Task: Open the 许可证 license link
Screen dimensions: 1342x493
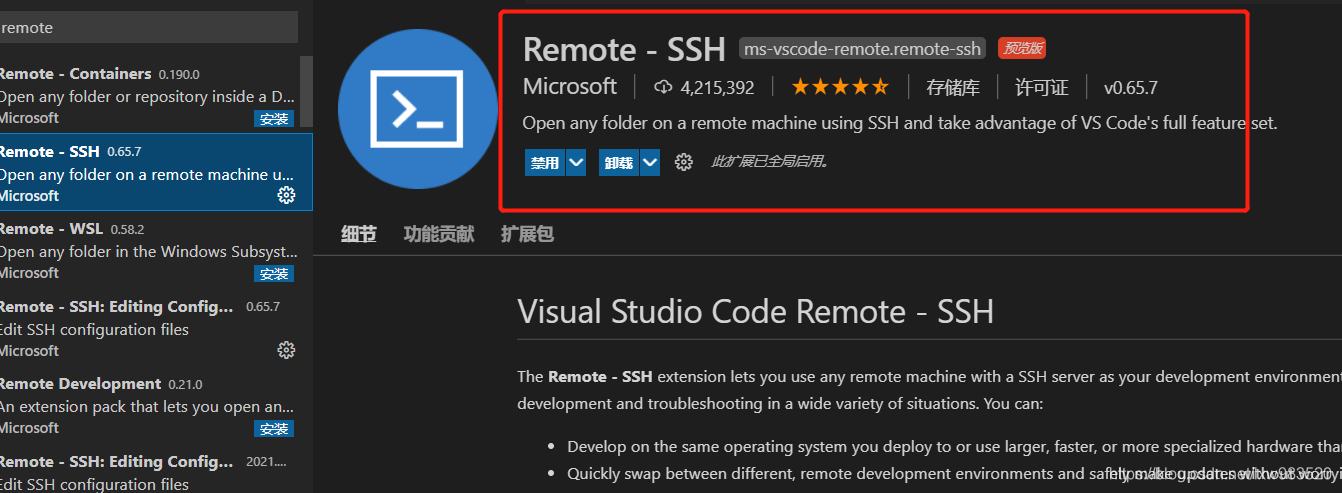Action: tap(1042, 88)
